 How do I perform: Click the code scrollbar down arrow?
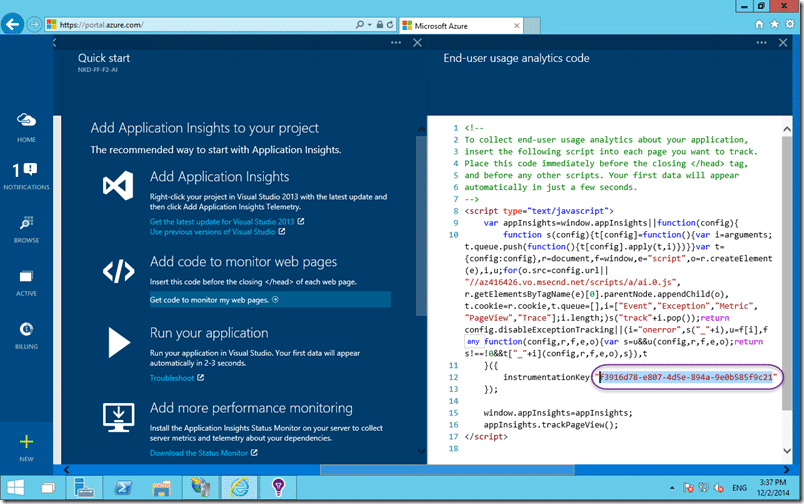pyautogui.click(x=787, y=451)
